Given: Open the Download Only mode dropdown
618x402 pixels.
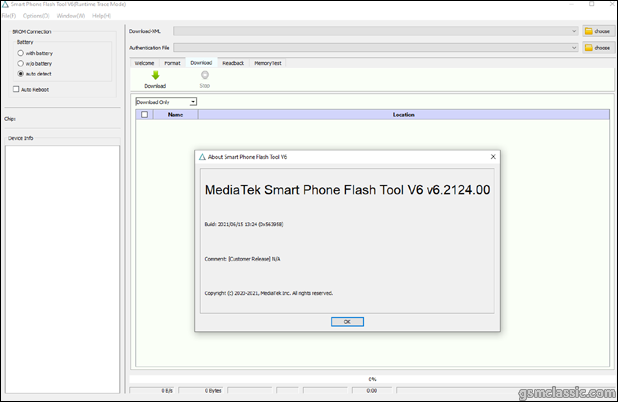Looking at the screenshot, I should (166, 102).
